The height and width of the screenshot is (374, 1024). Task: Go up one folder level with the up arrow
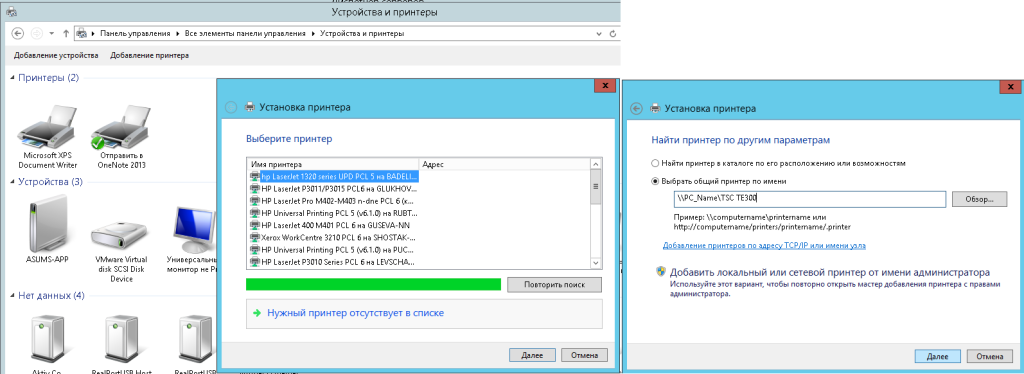tap(66, 33)
